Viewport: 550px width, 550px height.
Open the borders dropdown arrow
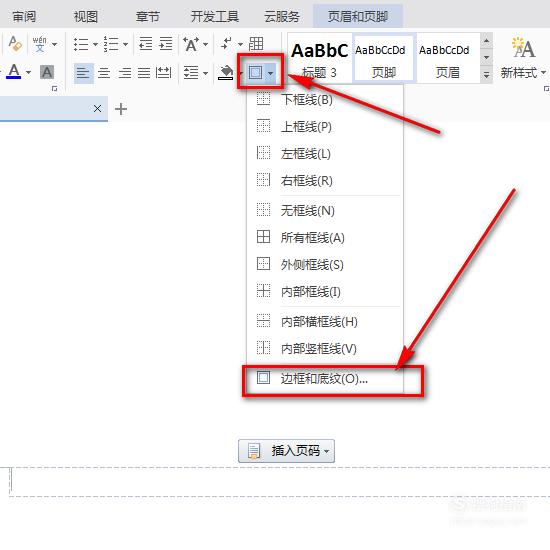coord(270,73)
